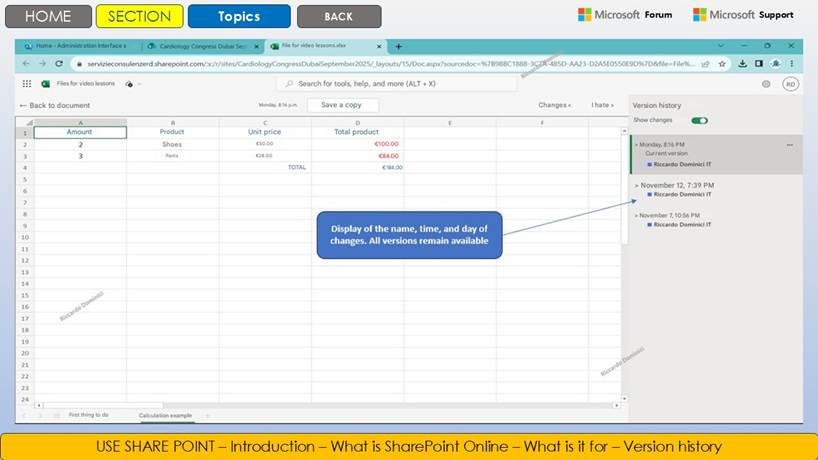Expand the November 7, 10:56 PM version
Image resolution: width=818 pixels, height=460 pixels.
[636, 215]
